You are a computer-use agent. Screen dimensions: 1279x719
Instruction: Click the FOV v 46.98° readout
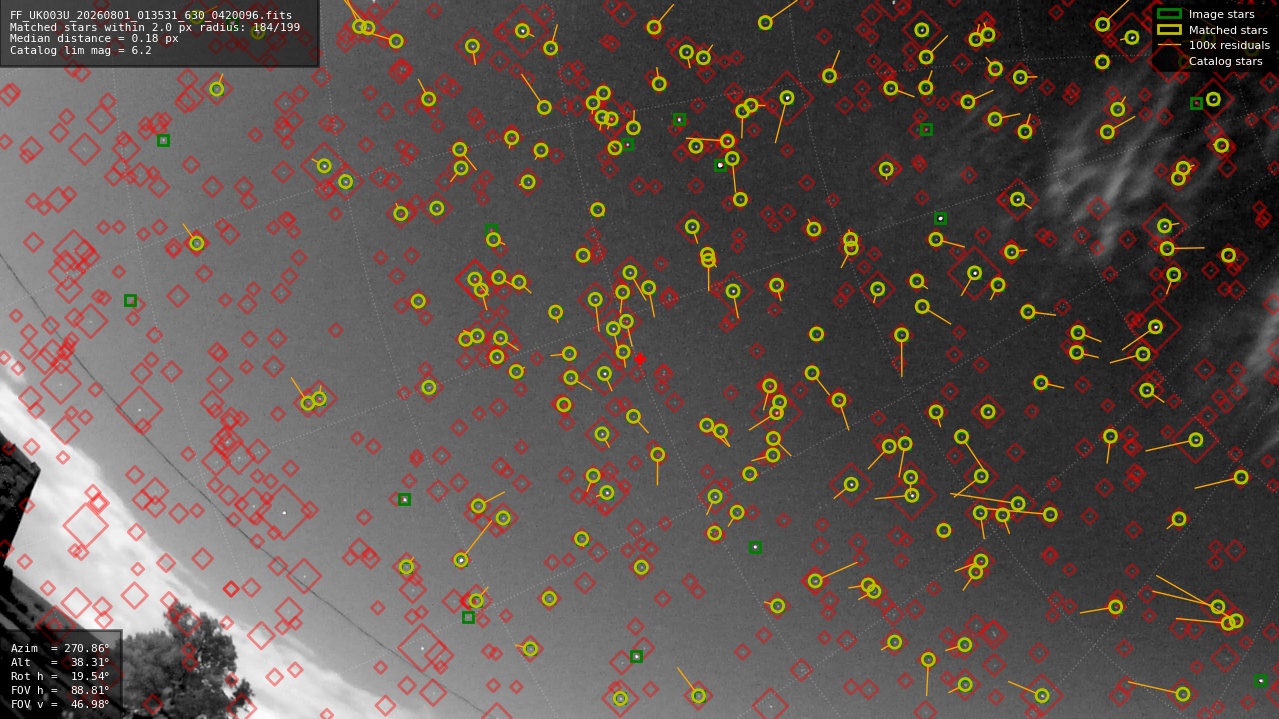pyautogui.click(x=60, y=704)
